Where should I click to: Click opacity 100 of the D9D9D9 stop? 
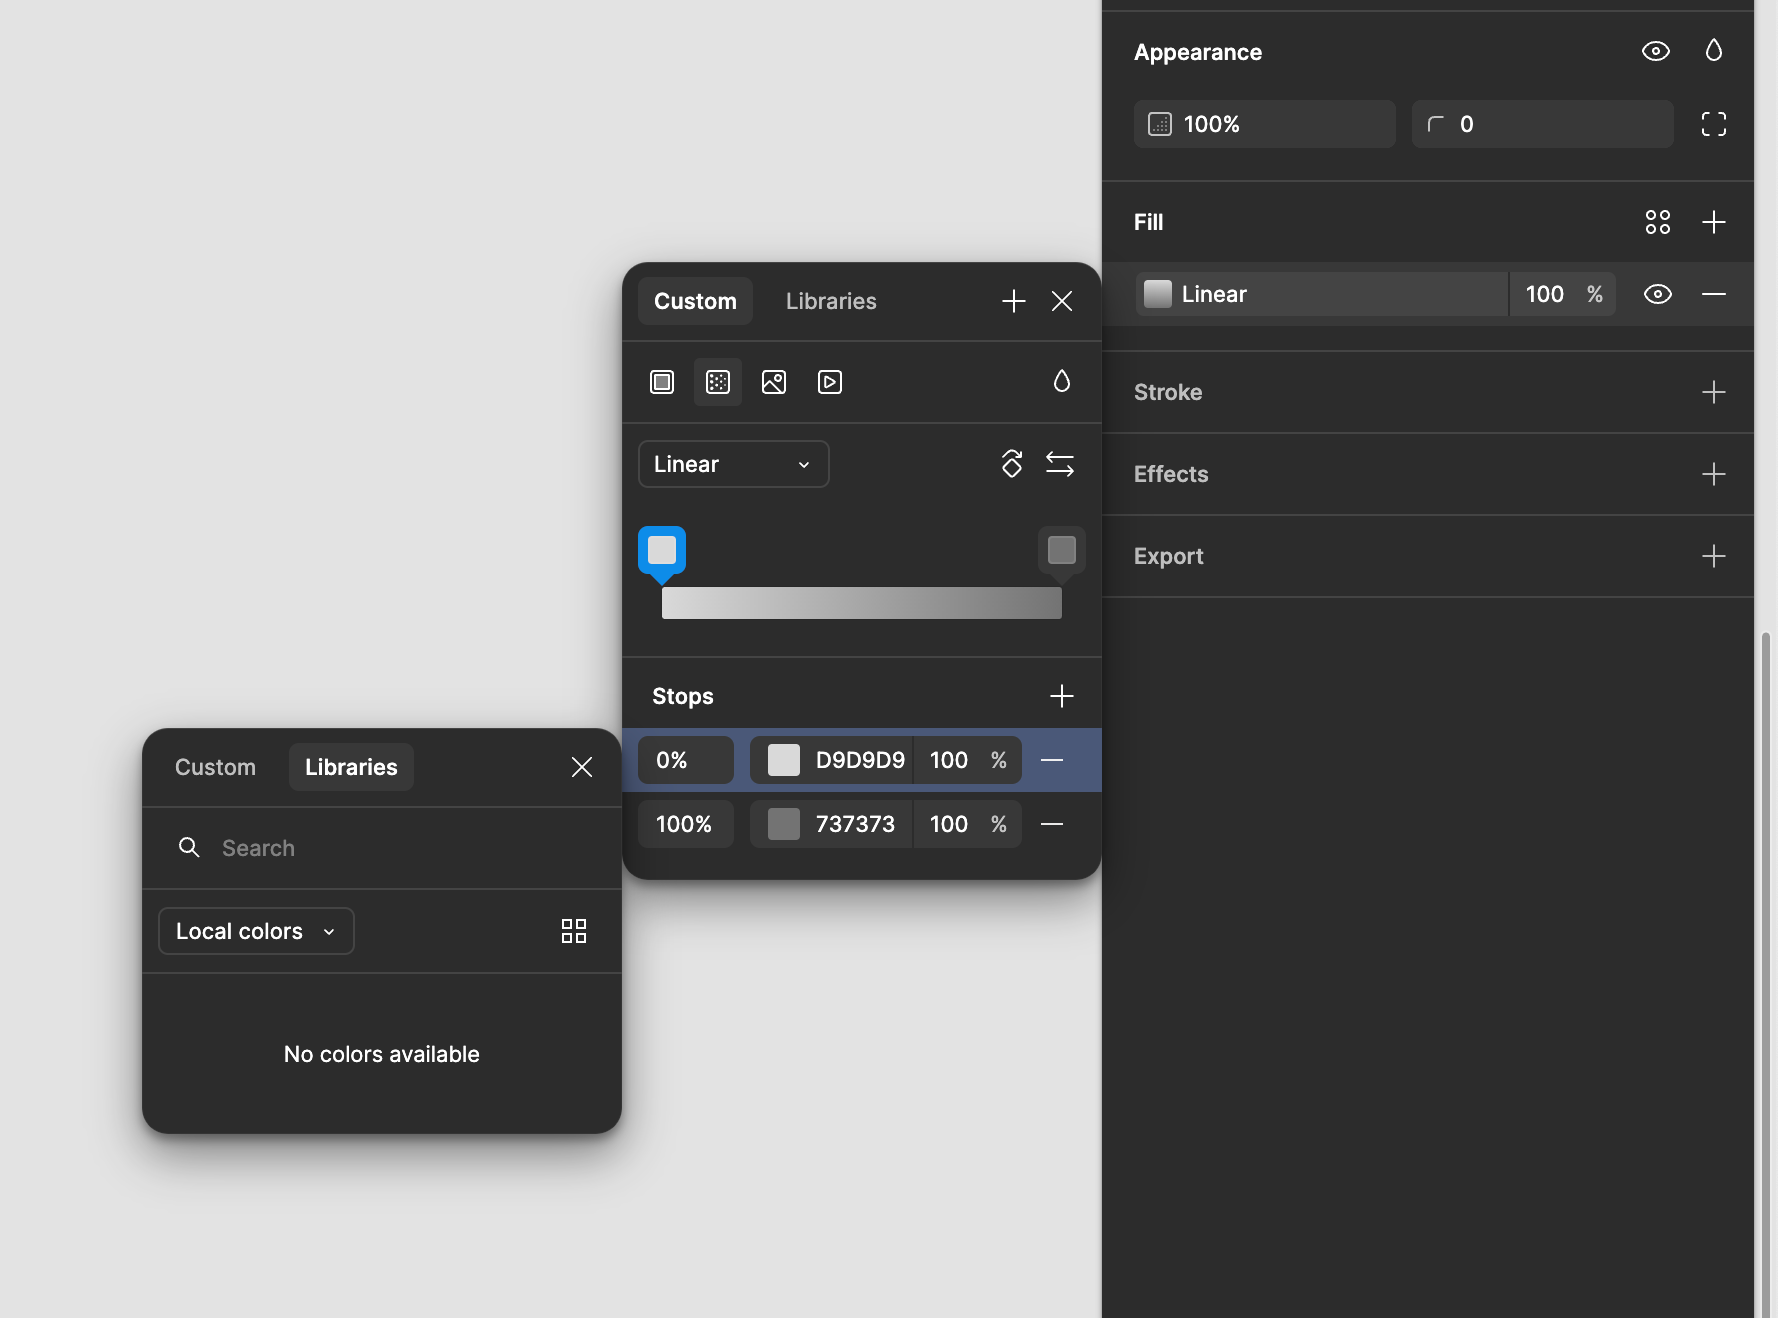[949, 760]
